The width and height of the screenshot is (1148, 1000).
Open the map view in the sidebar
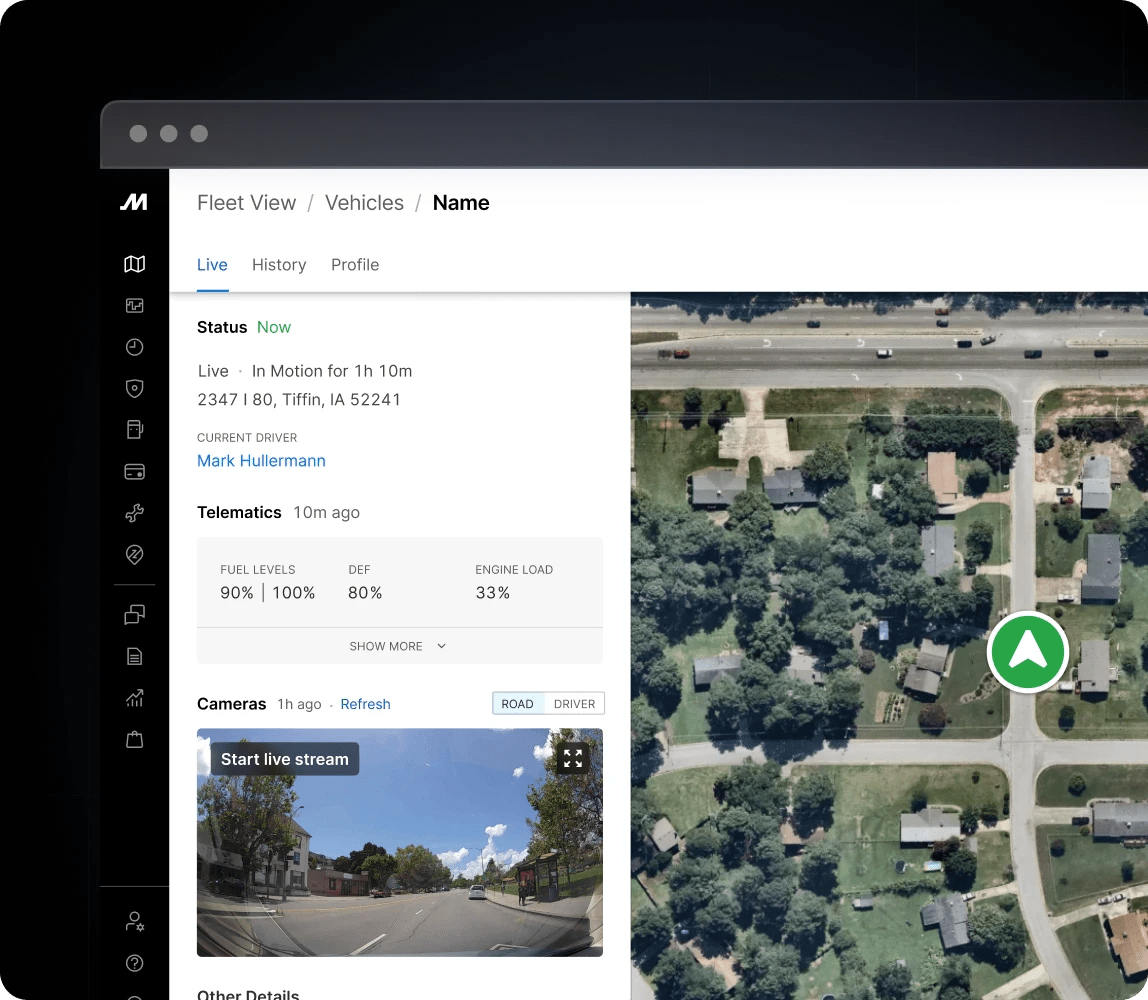tap(134, 264)
